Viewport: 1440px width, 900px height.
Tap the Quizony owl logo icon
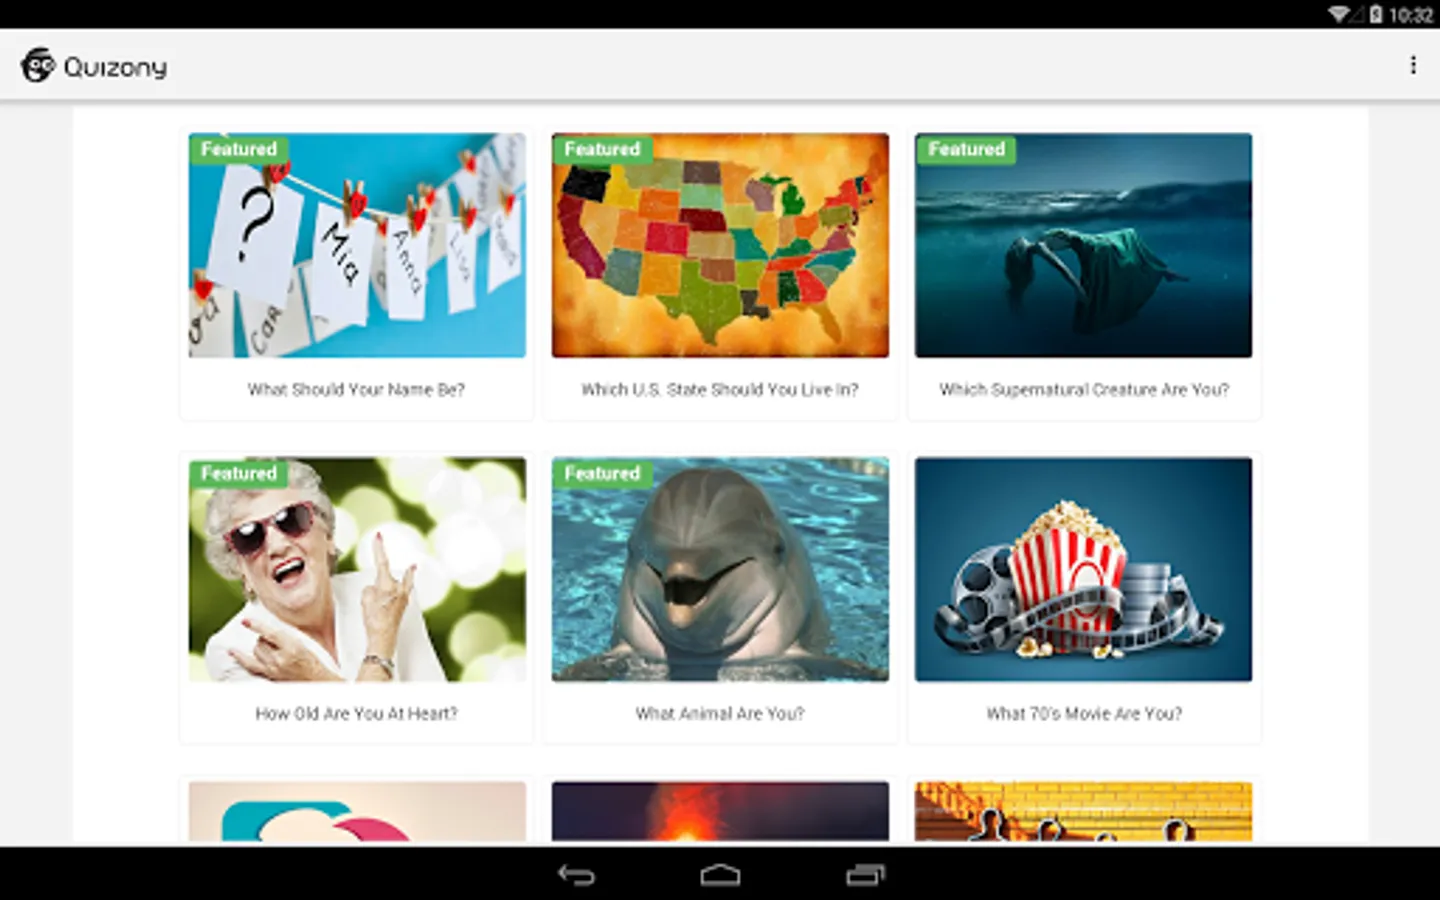click(x=38, y=65)
